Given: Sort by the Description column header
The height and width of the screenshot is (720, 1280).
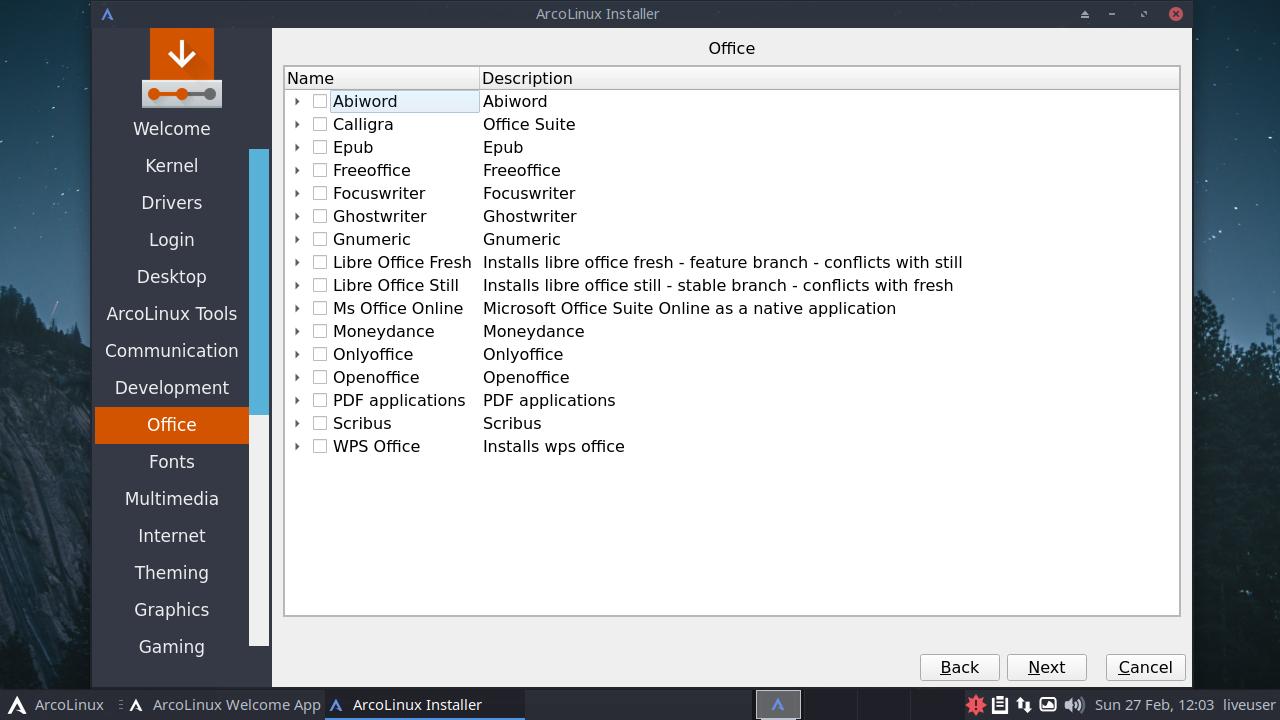Looking at the screenshot, I should tap(829, 78).
